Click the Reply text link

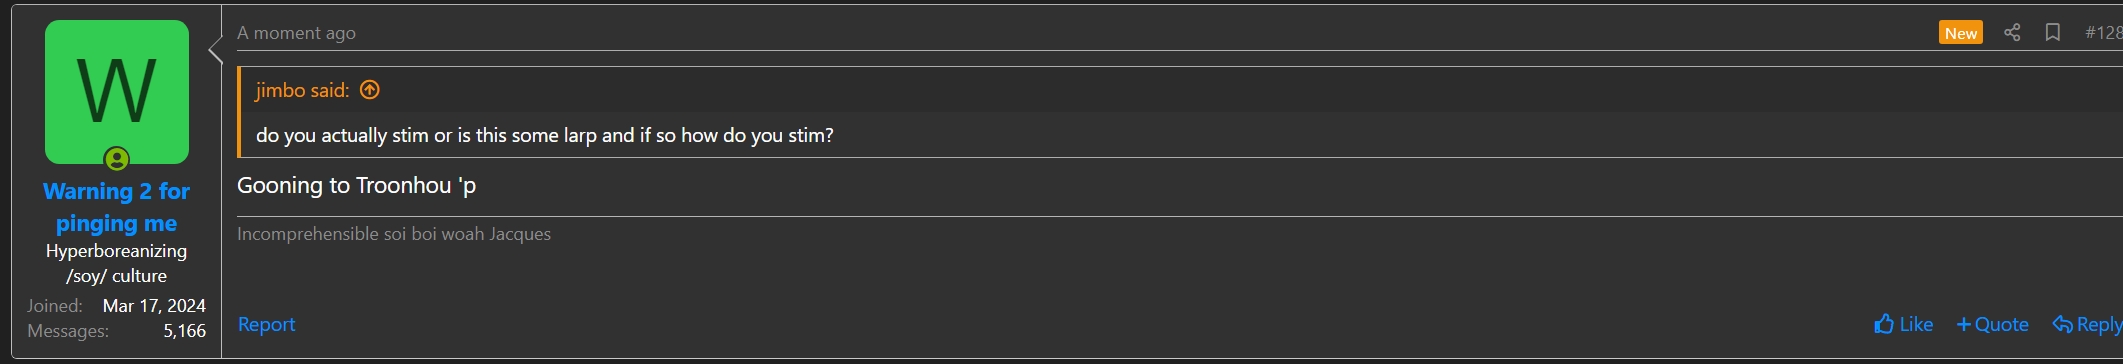[x=2099, y=324]
